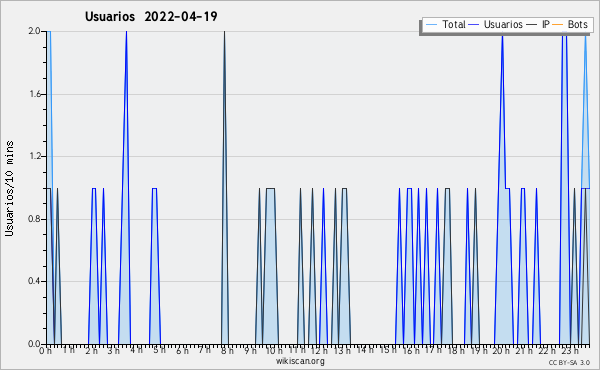The image size is (600, 370).
Task: Click the 14 h x-axis label
Action: point(365,350)
